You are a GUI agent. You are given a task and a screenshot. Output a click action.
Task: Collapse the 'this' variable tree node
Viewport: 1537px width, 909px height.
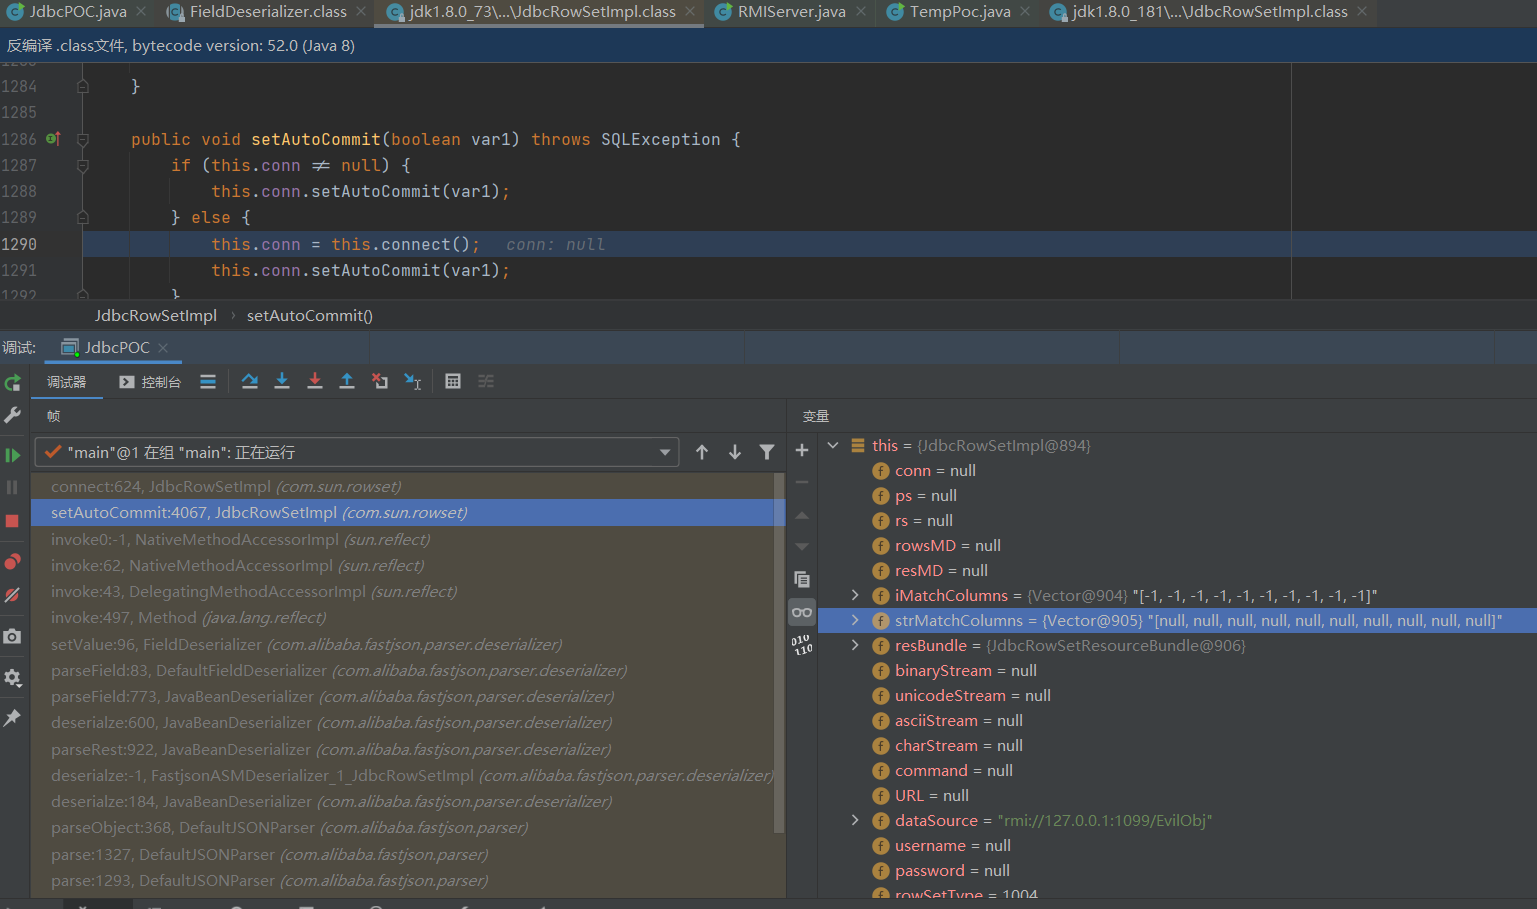[833, 446]
